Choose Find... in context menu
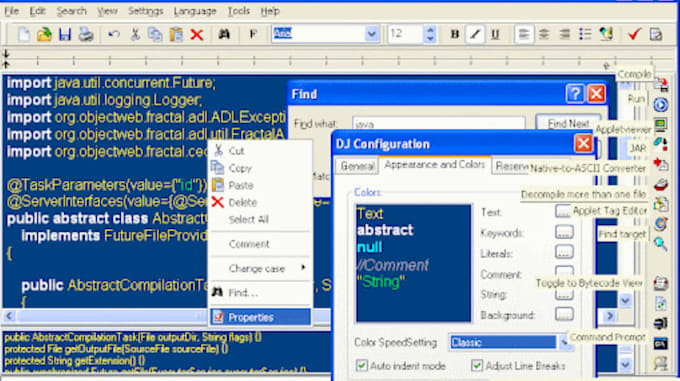The height and width of the screenshot is (381, 680). pos(260,293)
